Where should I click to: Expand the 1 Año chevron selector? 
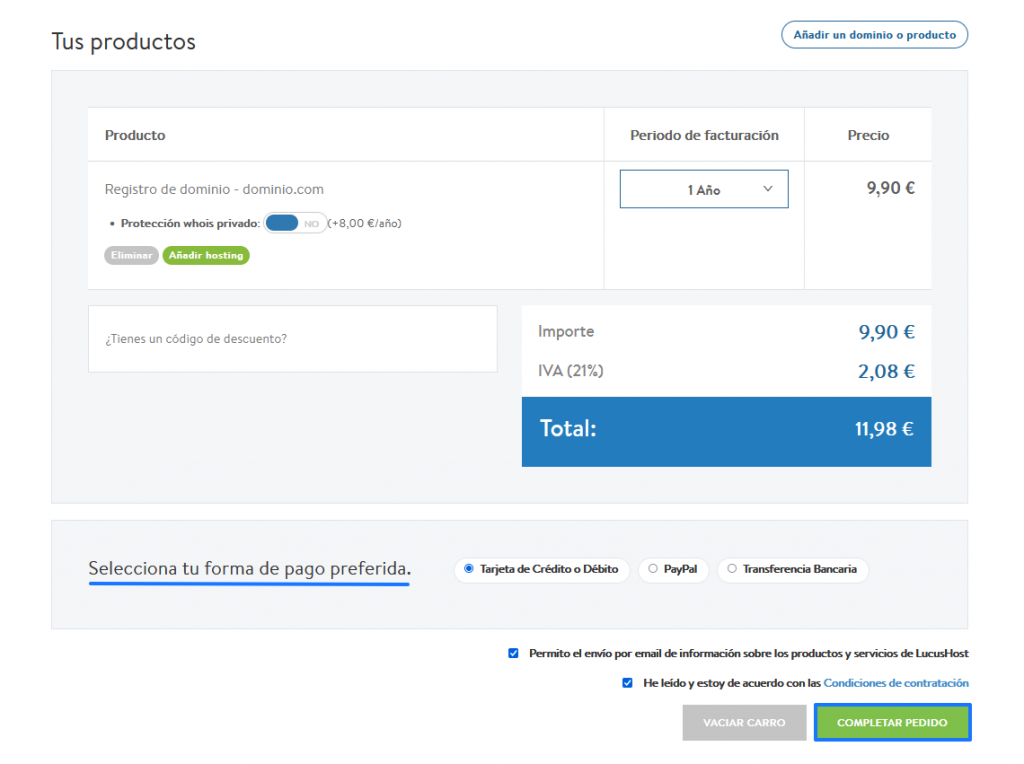pos(768,188)
